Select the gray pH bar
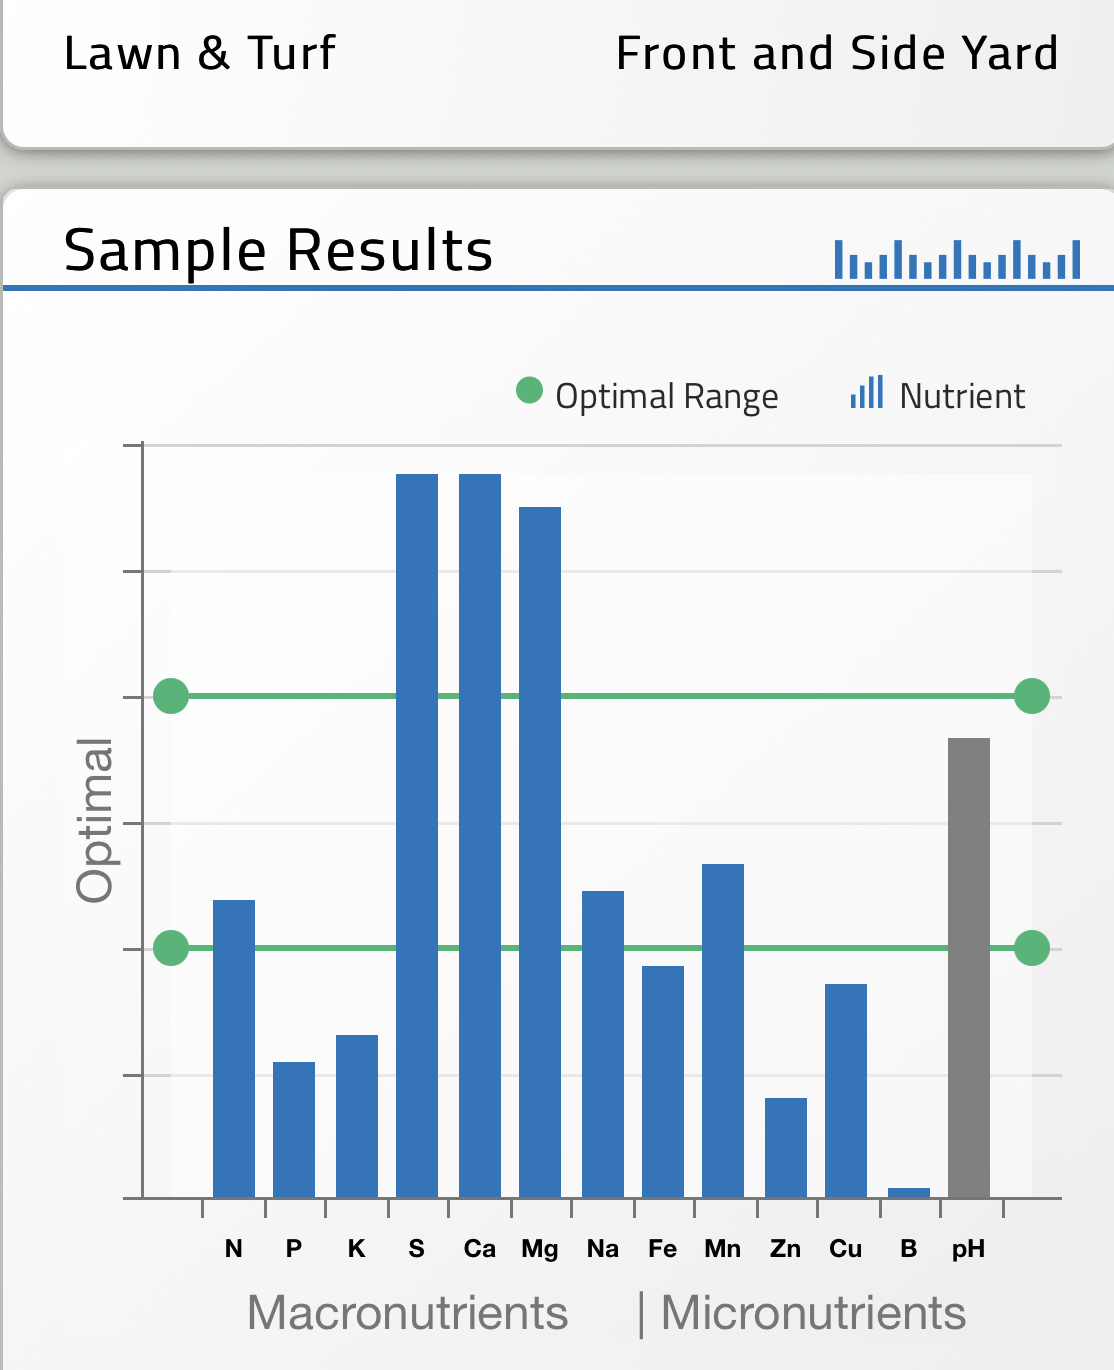 [969, 968]
